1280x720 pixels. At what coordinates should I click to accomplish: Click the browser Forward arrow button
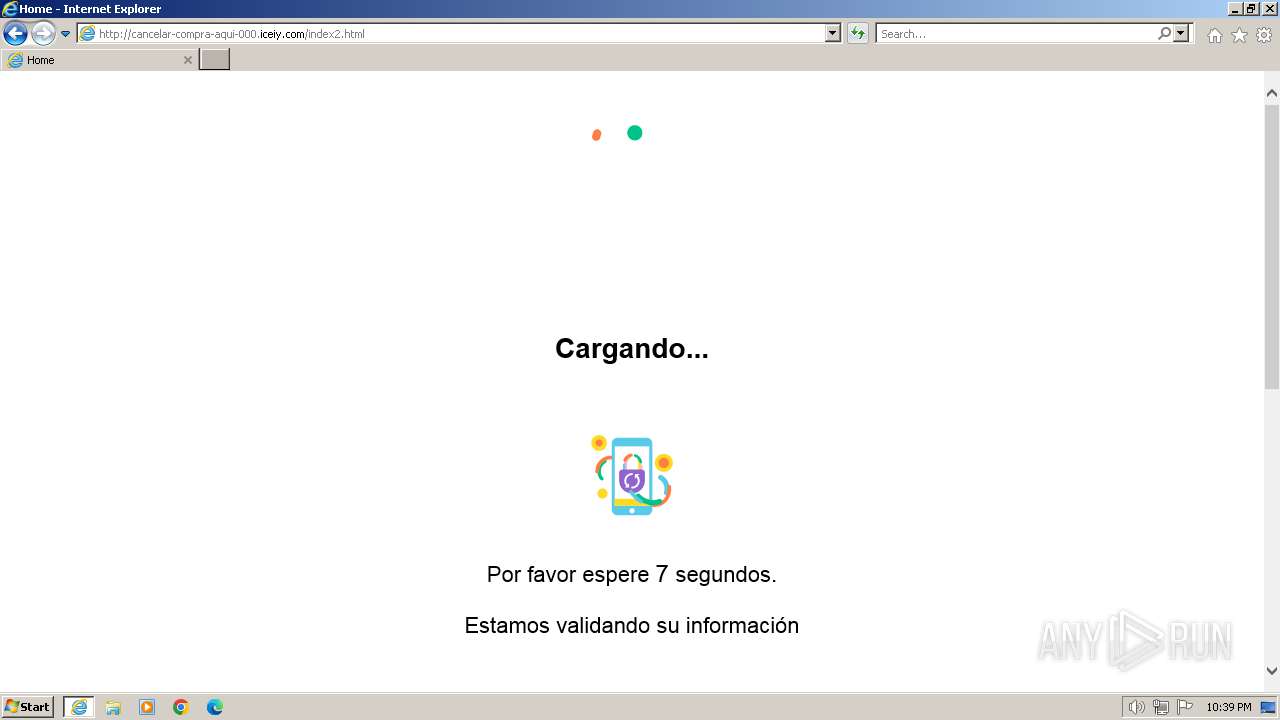[x=43, y=34]
